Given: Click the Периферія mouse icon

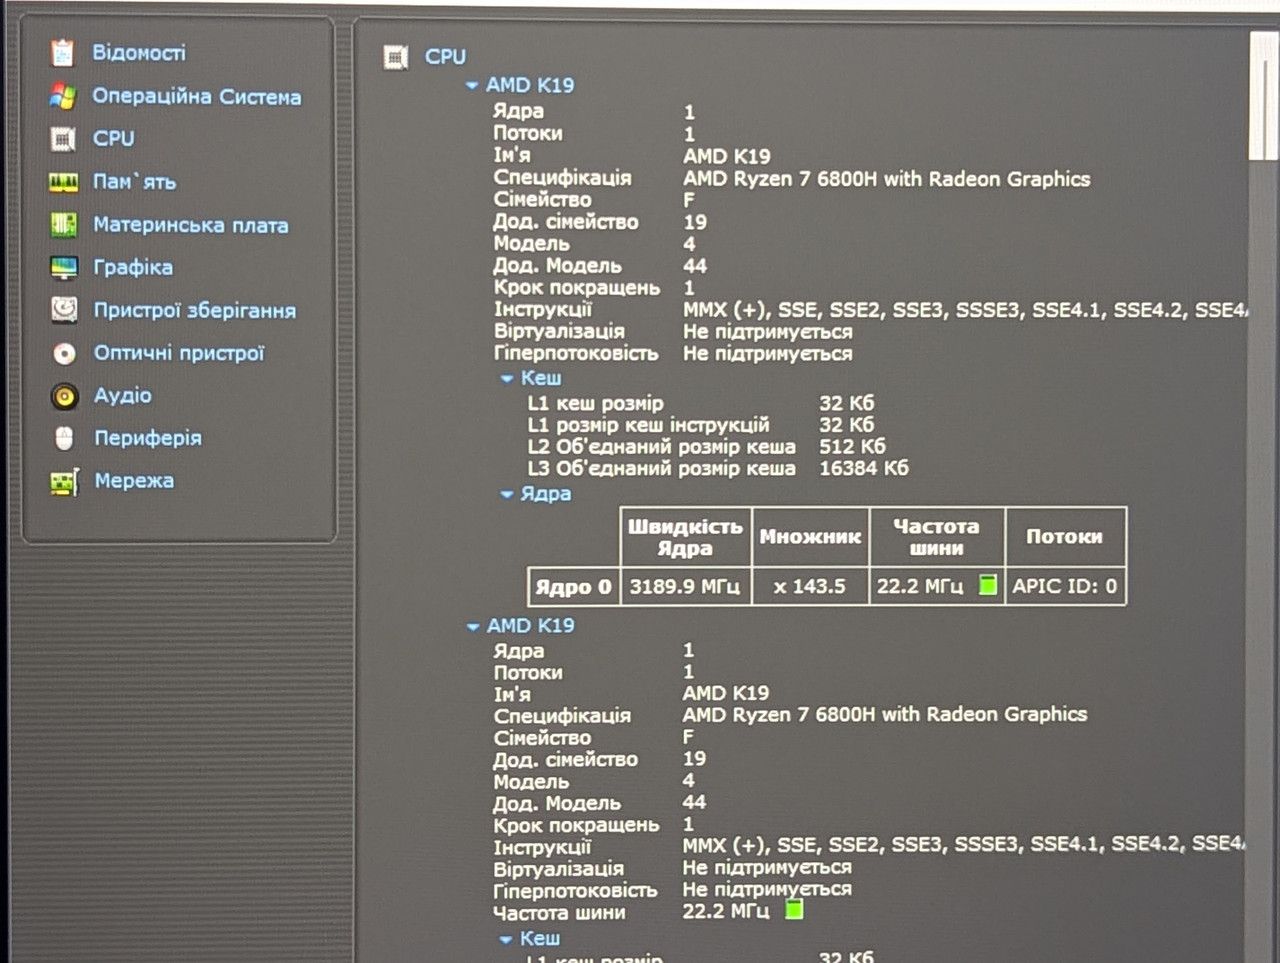Looking at the screenshot, I should pyautogui.click(x=64, y=438).
